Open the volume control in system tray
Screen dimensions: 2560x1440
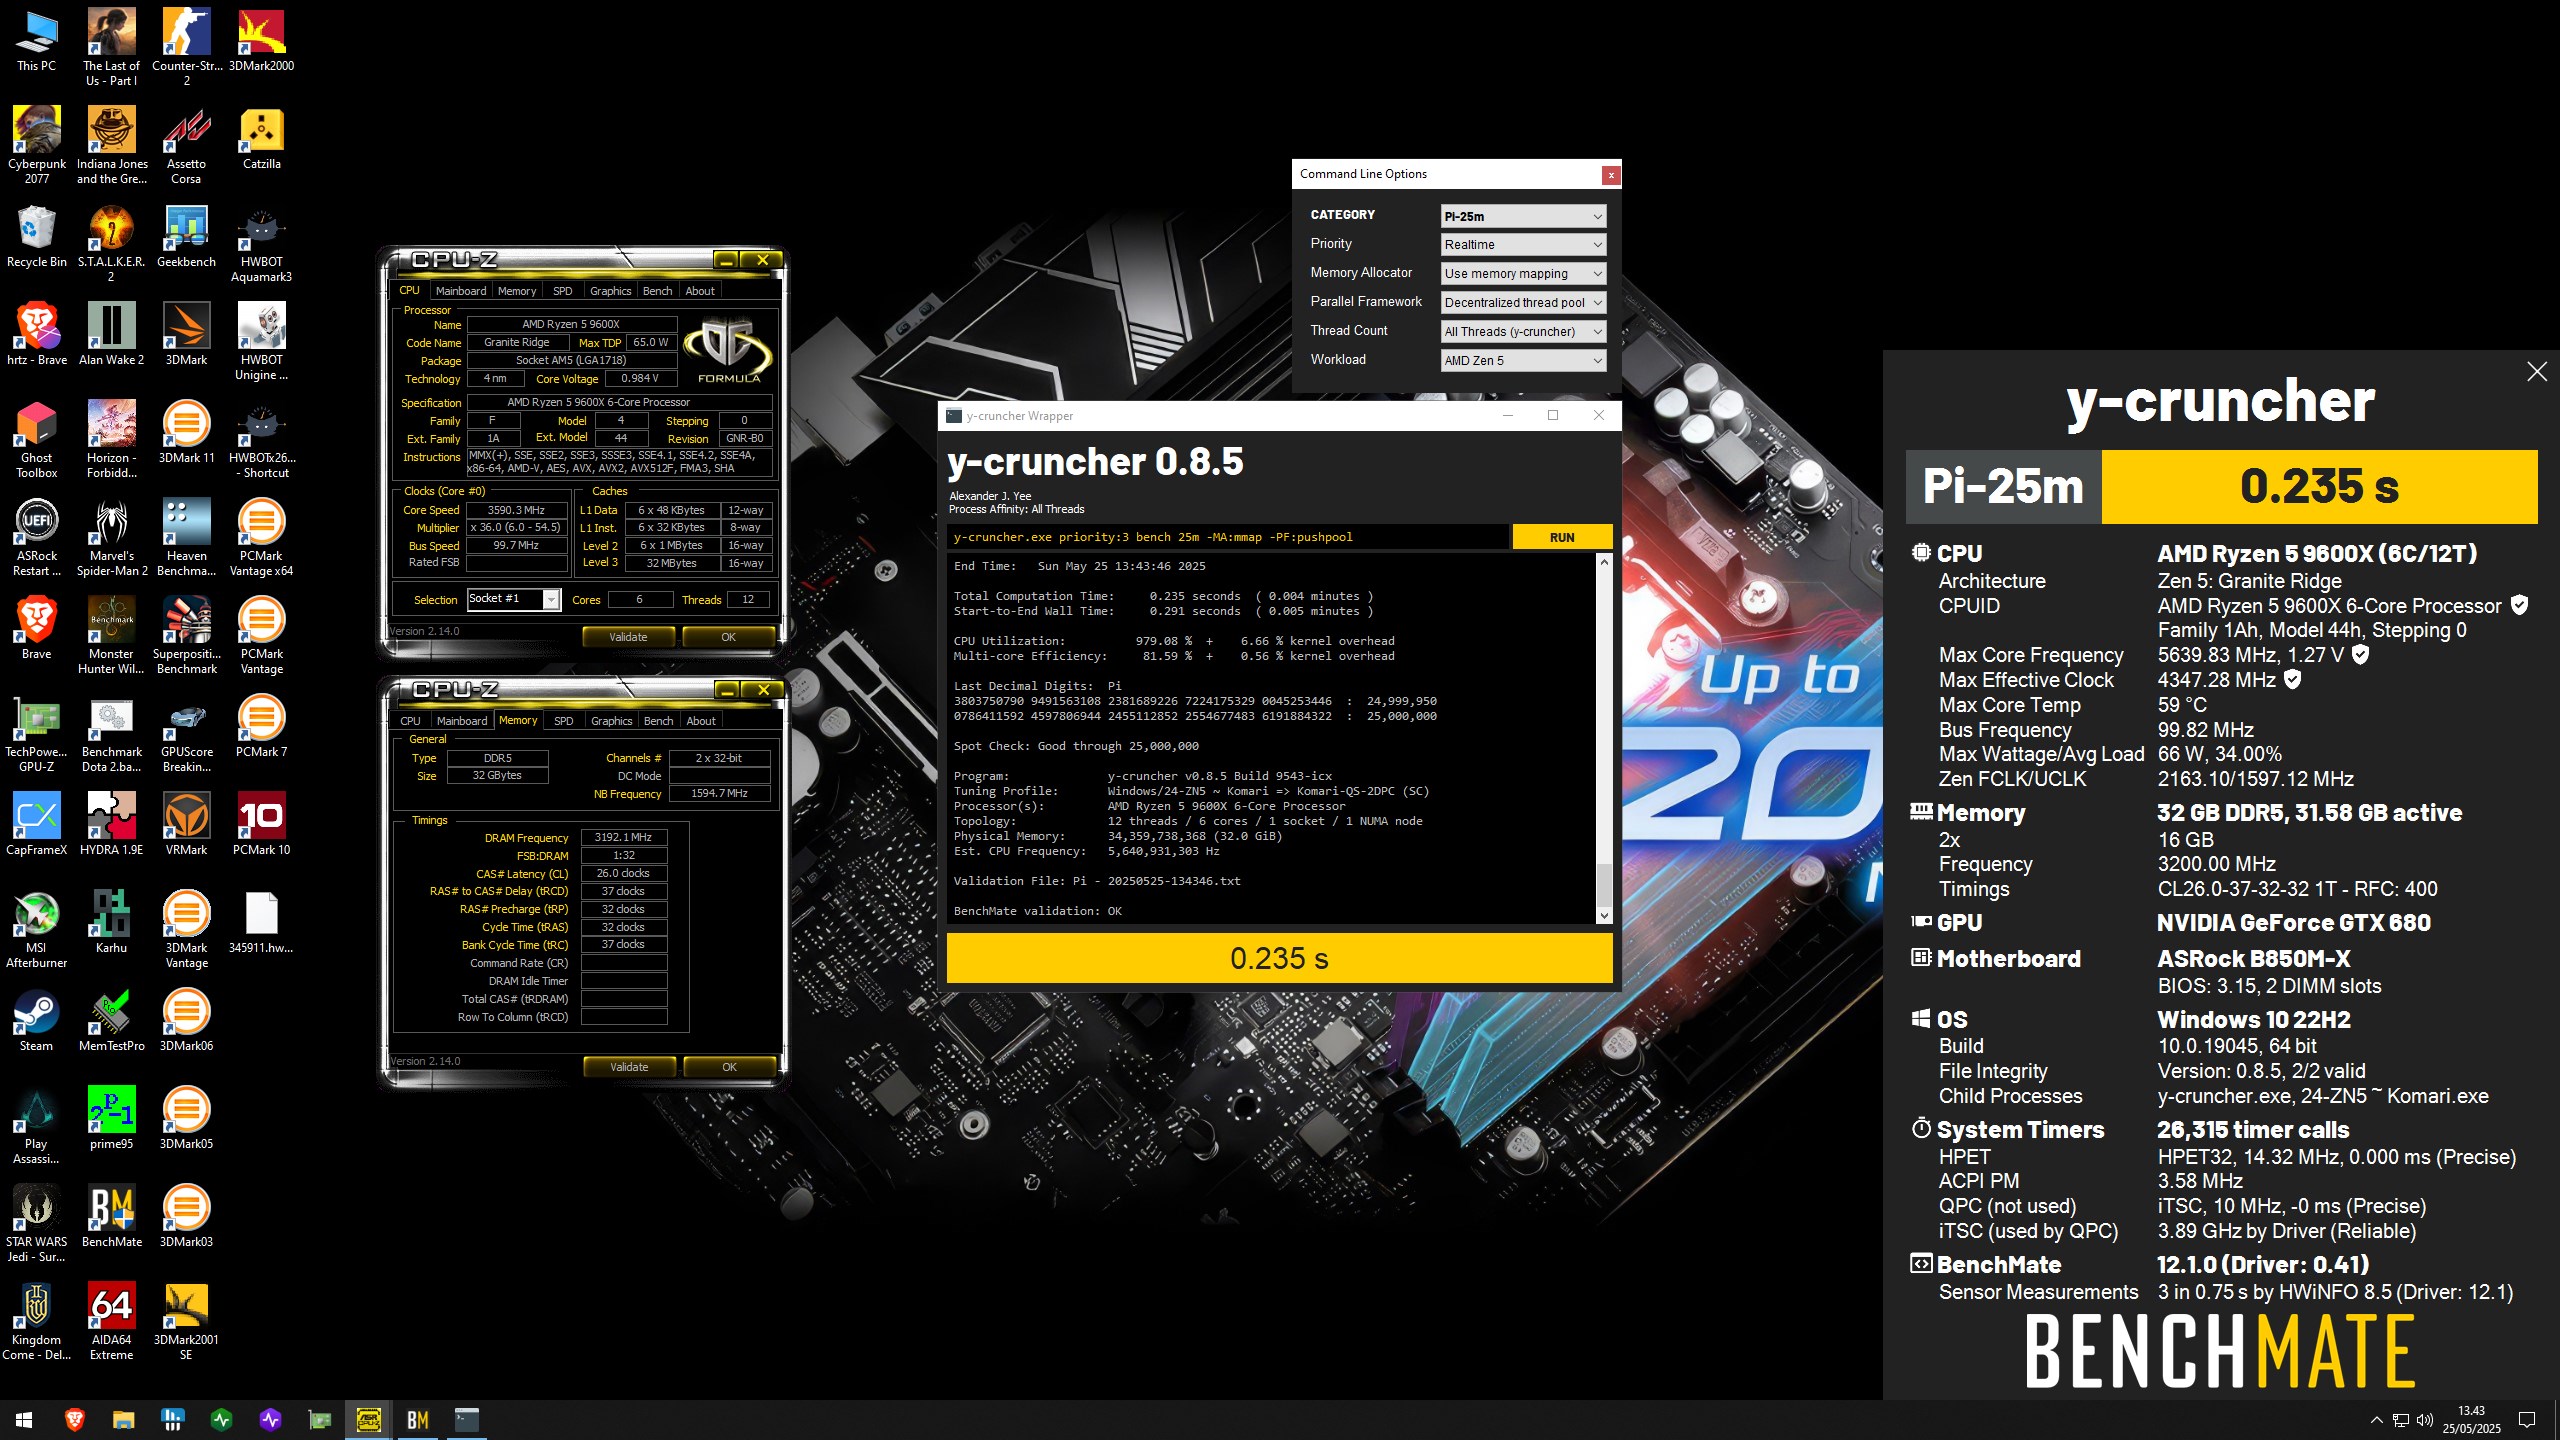click(2424, 1420)
